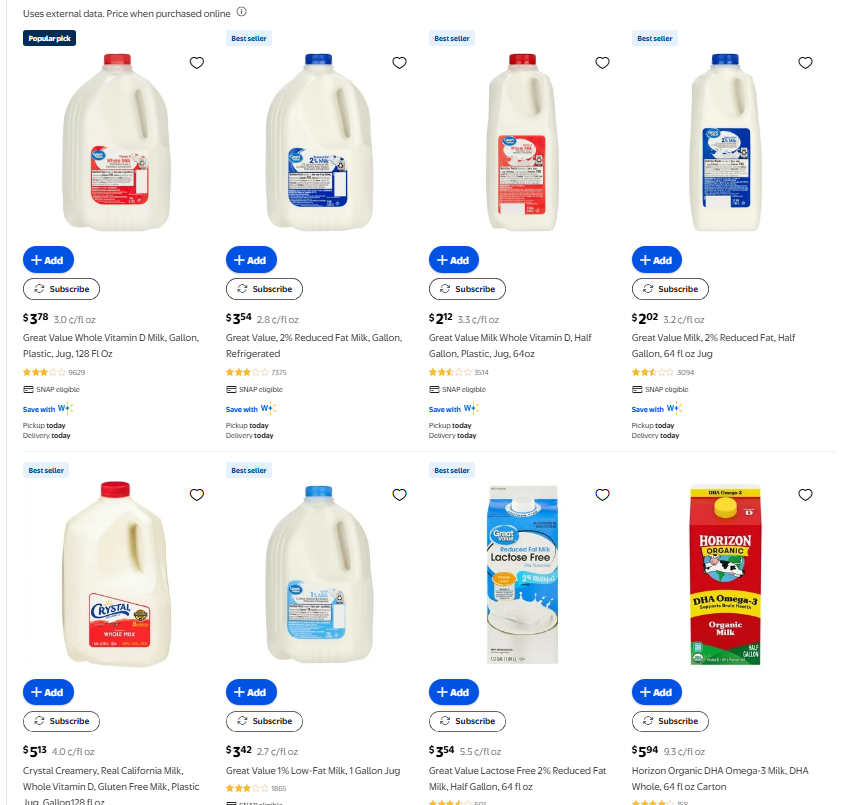
Task: Open the Horizon Organic DHA Omega-3 product link
Action: [720, 779]
